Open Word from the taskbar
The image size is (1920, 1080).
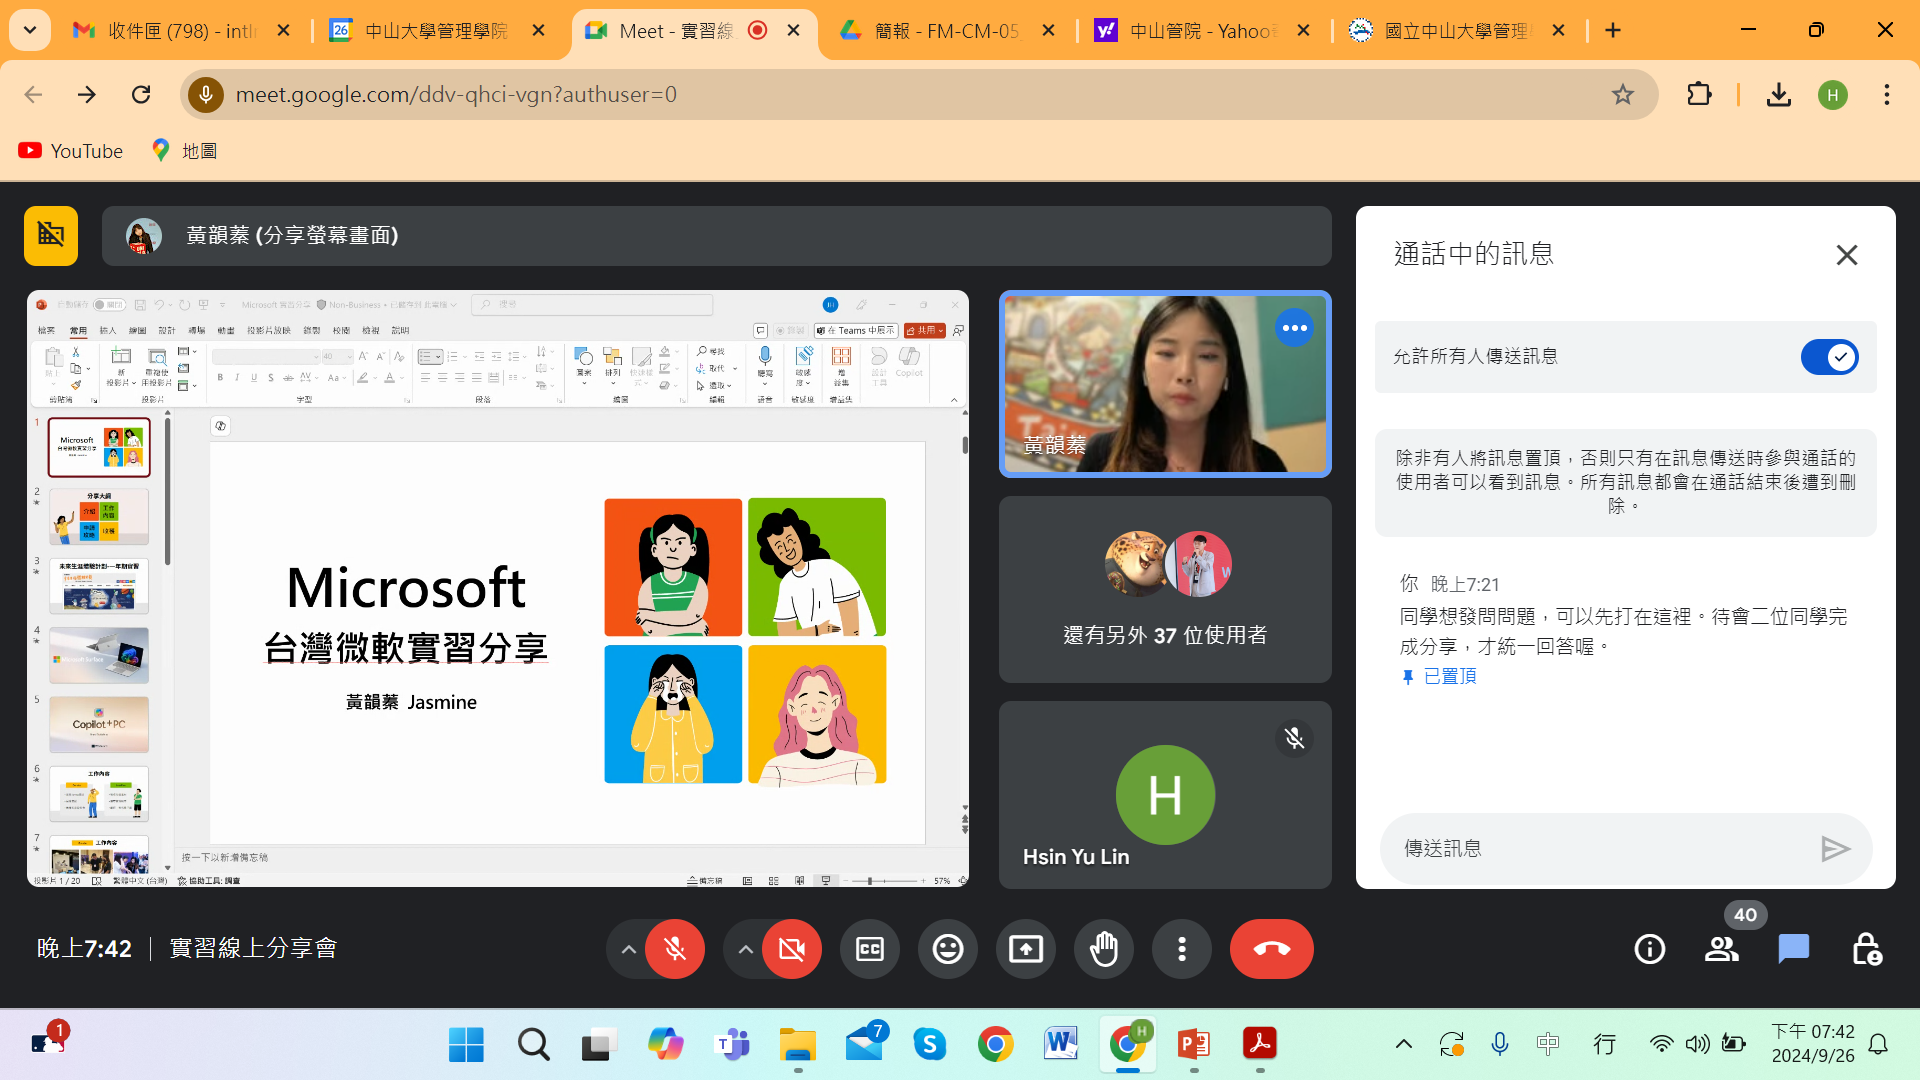[x=1061, y=1045]
